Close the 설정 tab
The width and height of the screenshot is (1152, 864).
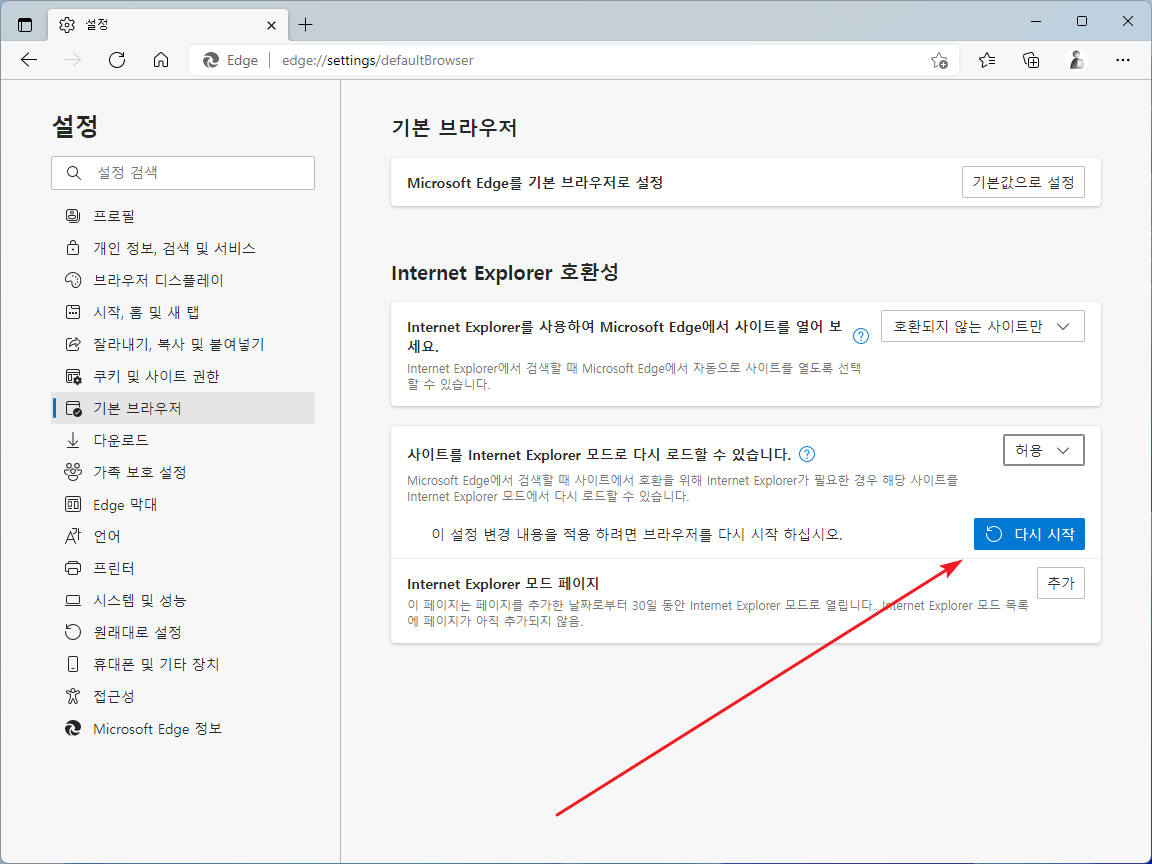(x=271, y=25)
